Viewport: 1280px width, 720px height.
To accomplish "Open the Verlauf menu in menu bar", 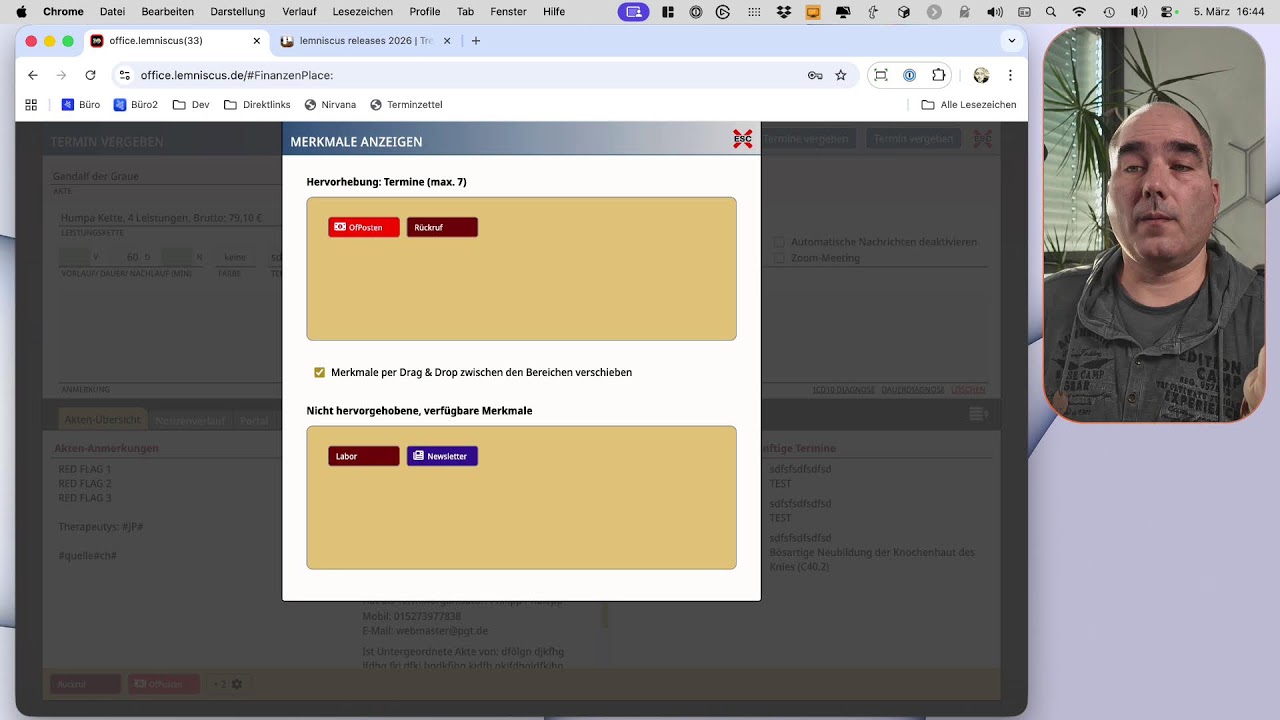I will coord(299,12).
